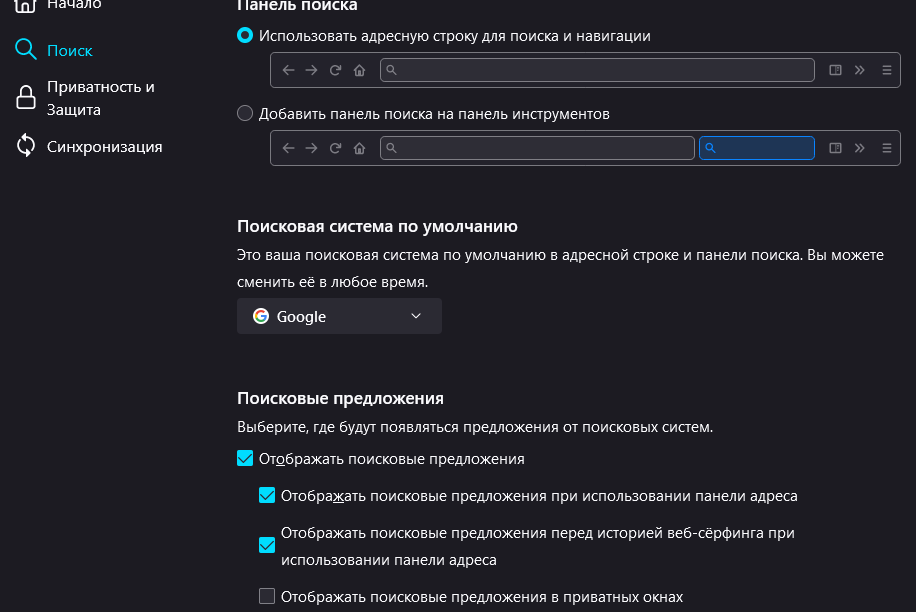The width and height of the screenshot is (916, 612).
Task: Click the overflow chevrons in the separate search bar preview
Action: (860, 148)
